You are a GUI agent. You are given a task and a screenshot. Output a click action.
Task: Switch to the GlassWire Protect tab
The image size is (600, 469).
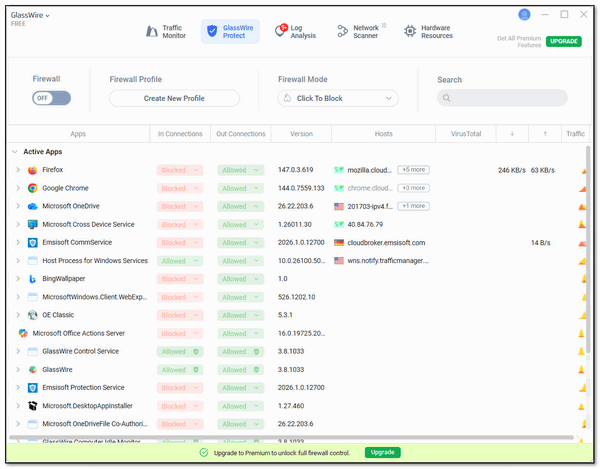pos(230,31)
